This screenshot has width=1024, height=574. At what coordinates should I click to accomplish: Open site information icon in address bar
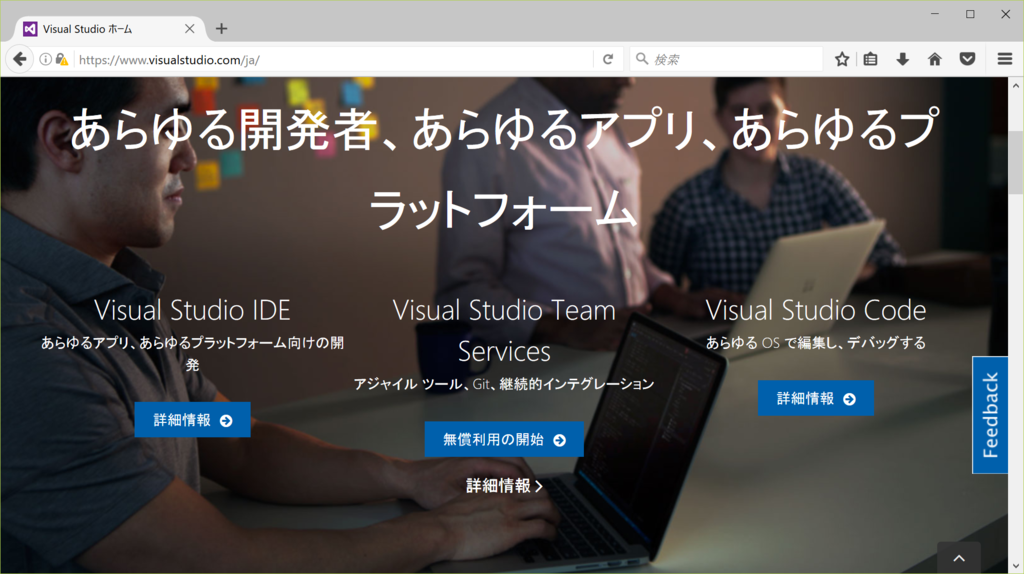[x=45, y=59]
